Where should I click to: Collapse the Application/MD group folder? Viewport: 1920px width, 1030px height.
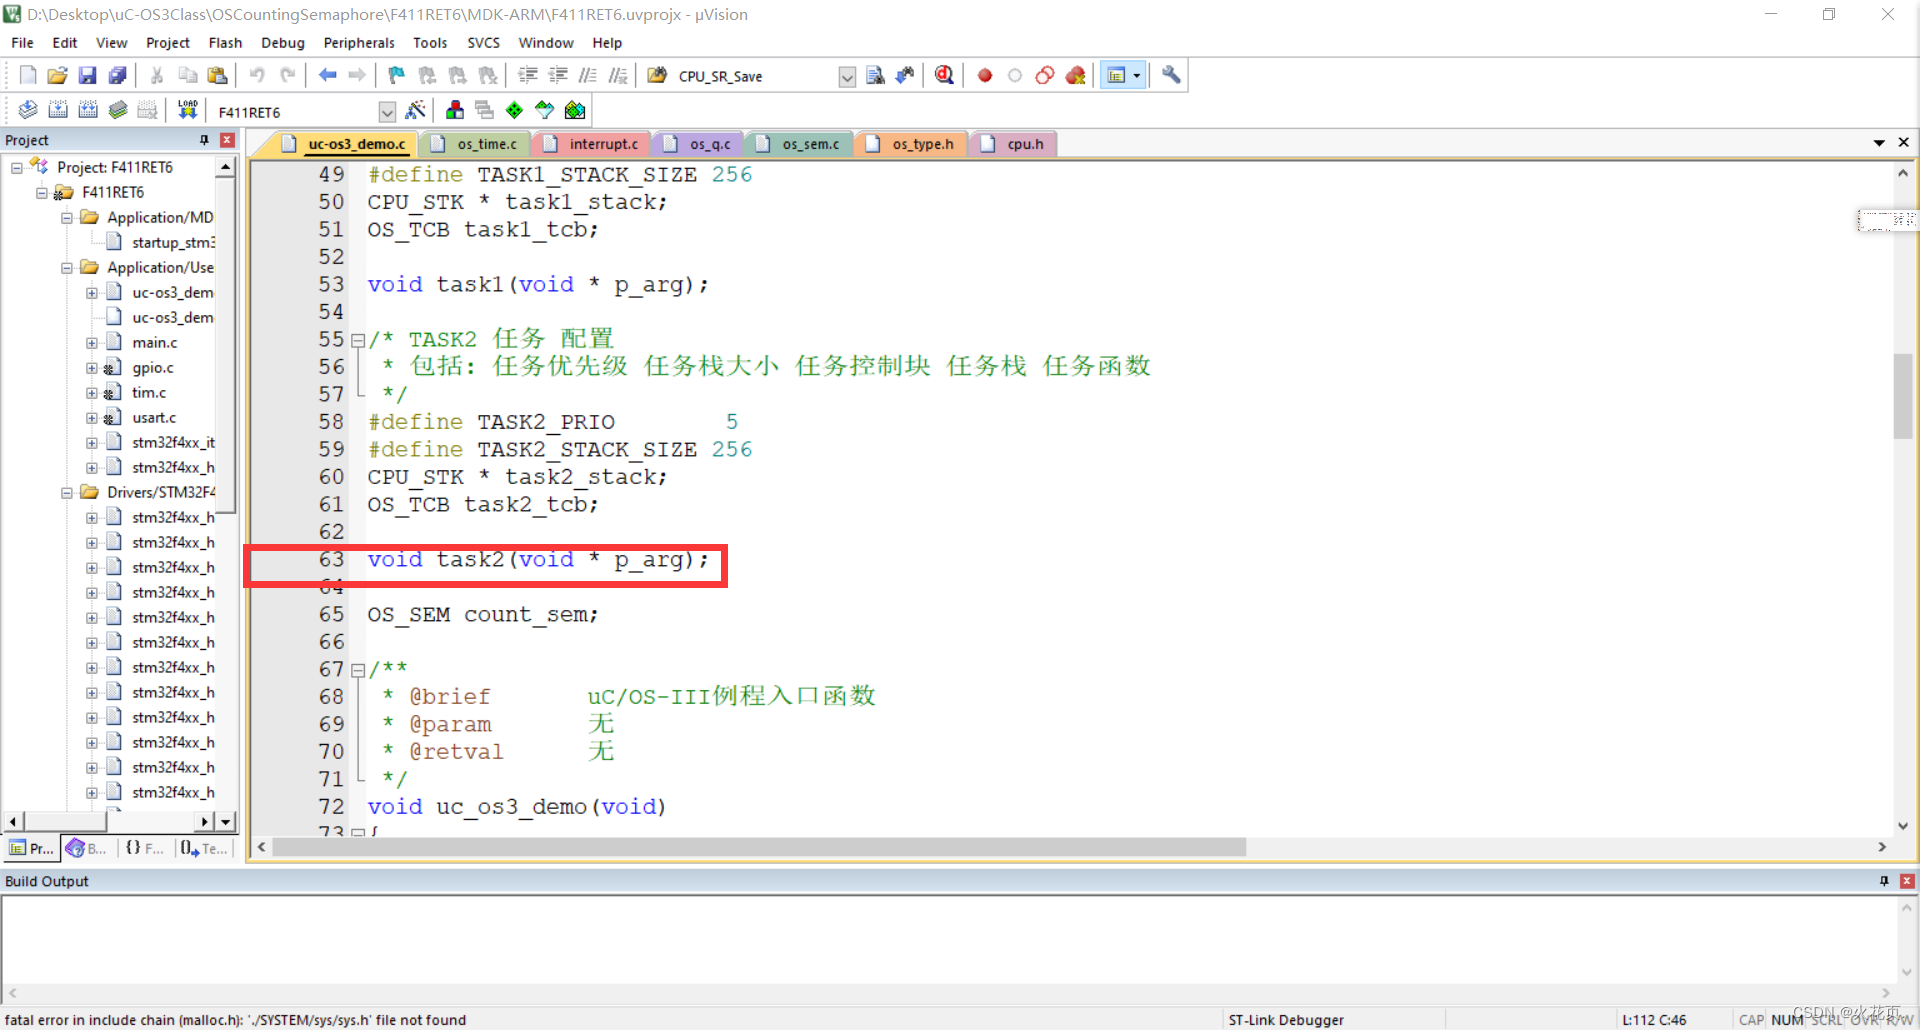click(x=67, y=218)
